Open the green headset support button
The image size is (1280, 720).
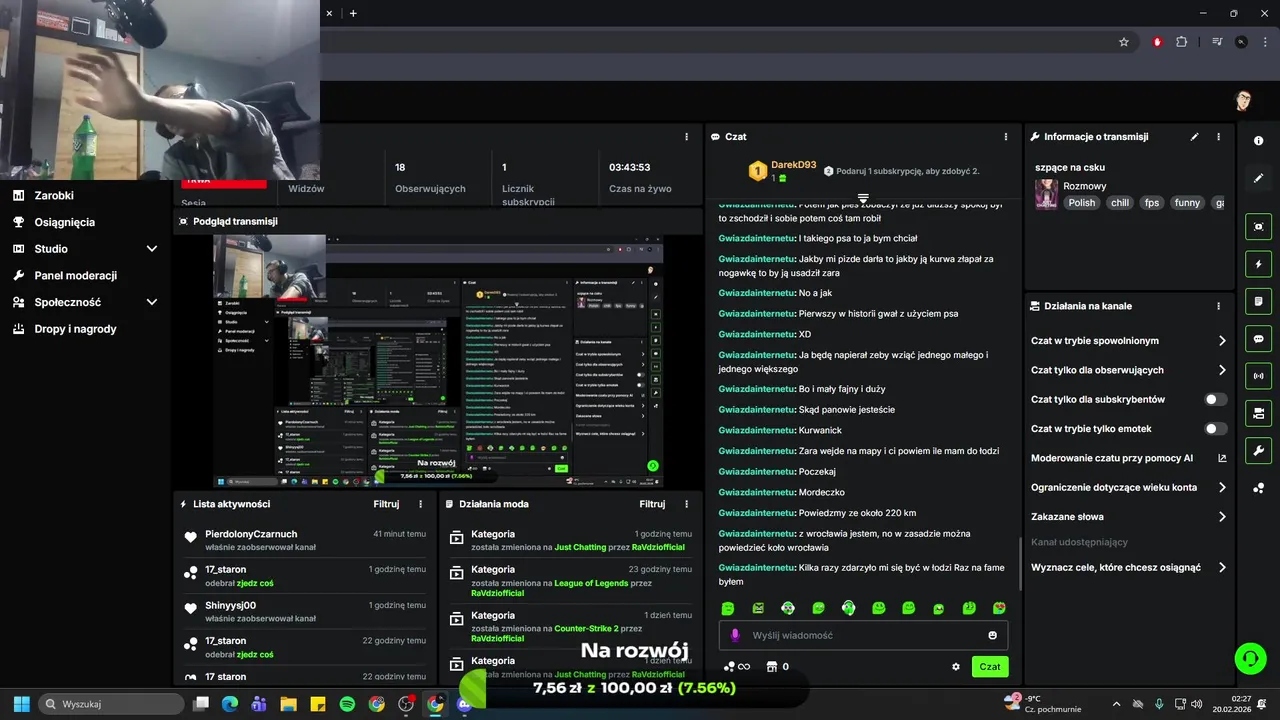[x=1250, y=658]
